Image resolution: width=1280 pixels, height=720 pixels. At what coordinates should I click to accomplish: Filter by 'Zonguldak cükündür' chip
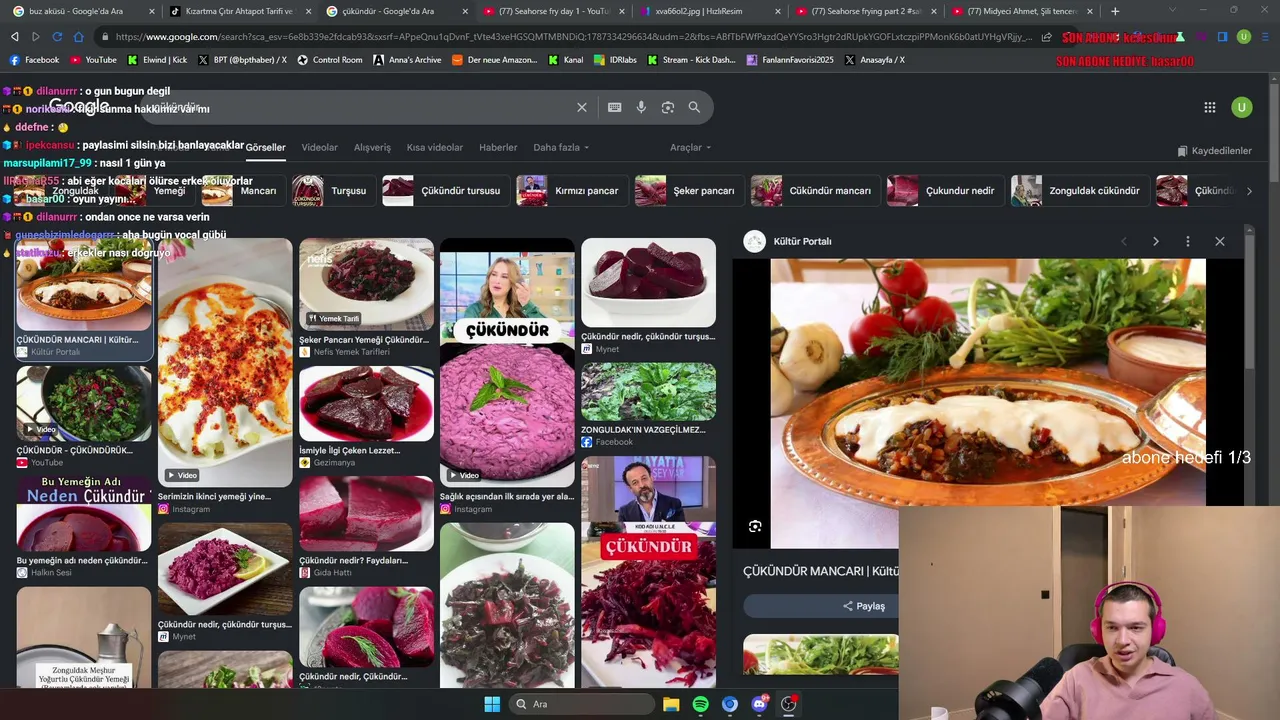(1079, 190)
